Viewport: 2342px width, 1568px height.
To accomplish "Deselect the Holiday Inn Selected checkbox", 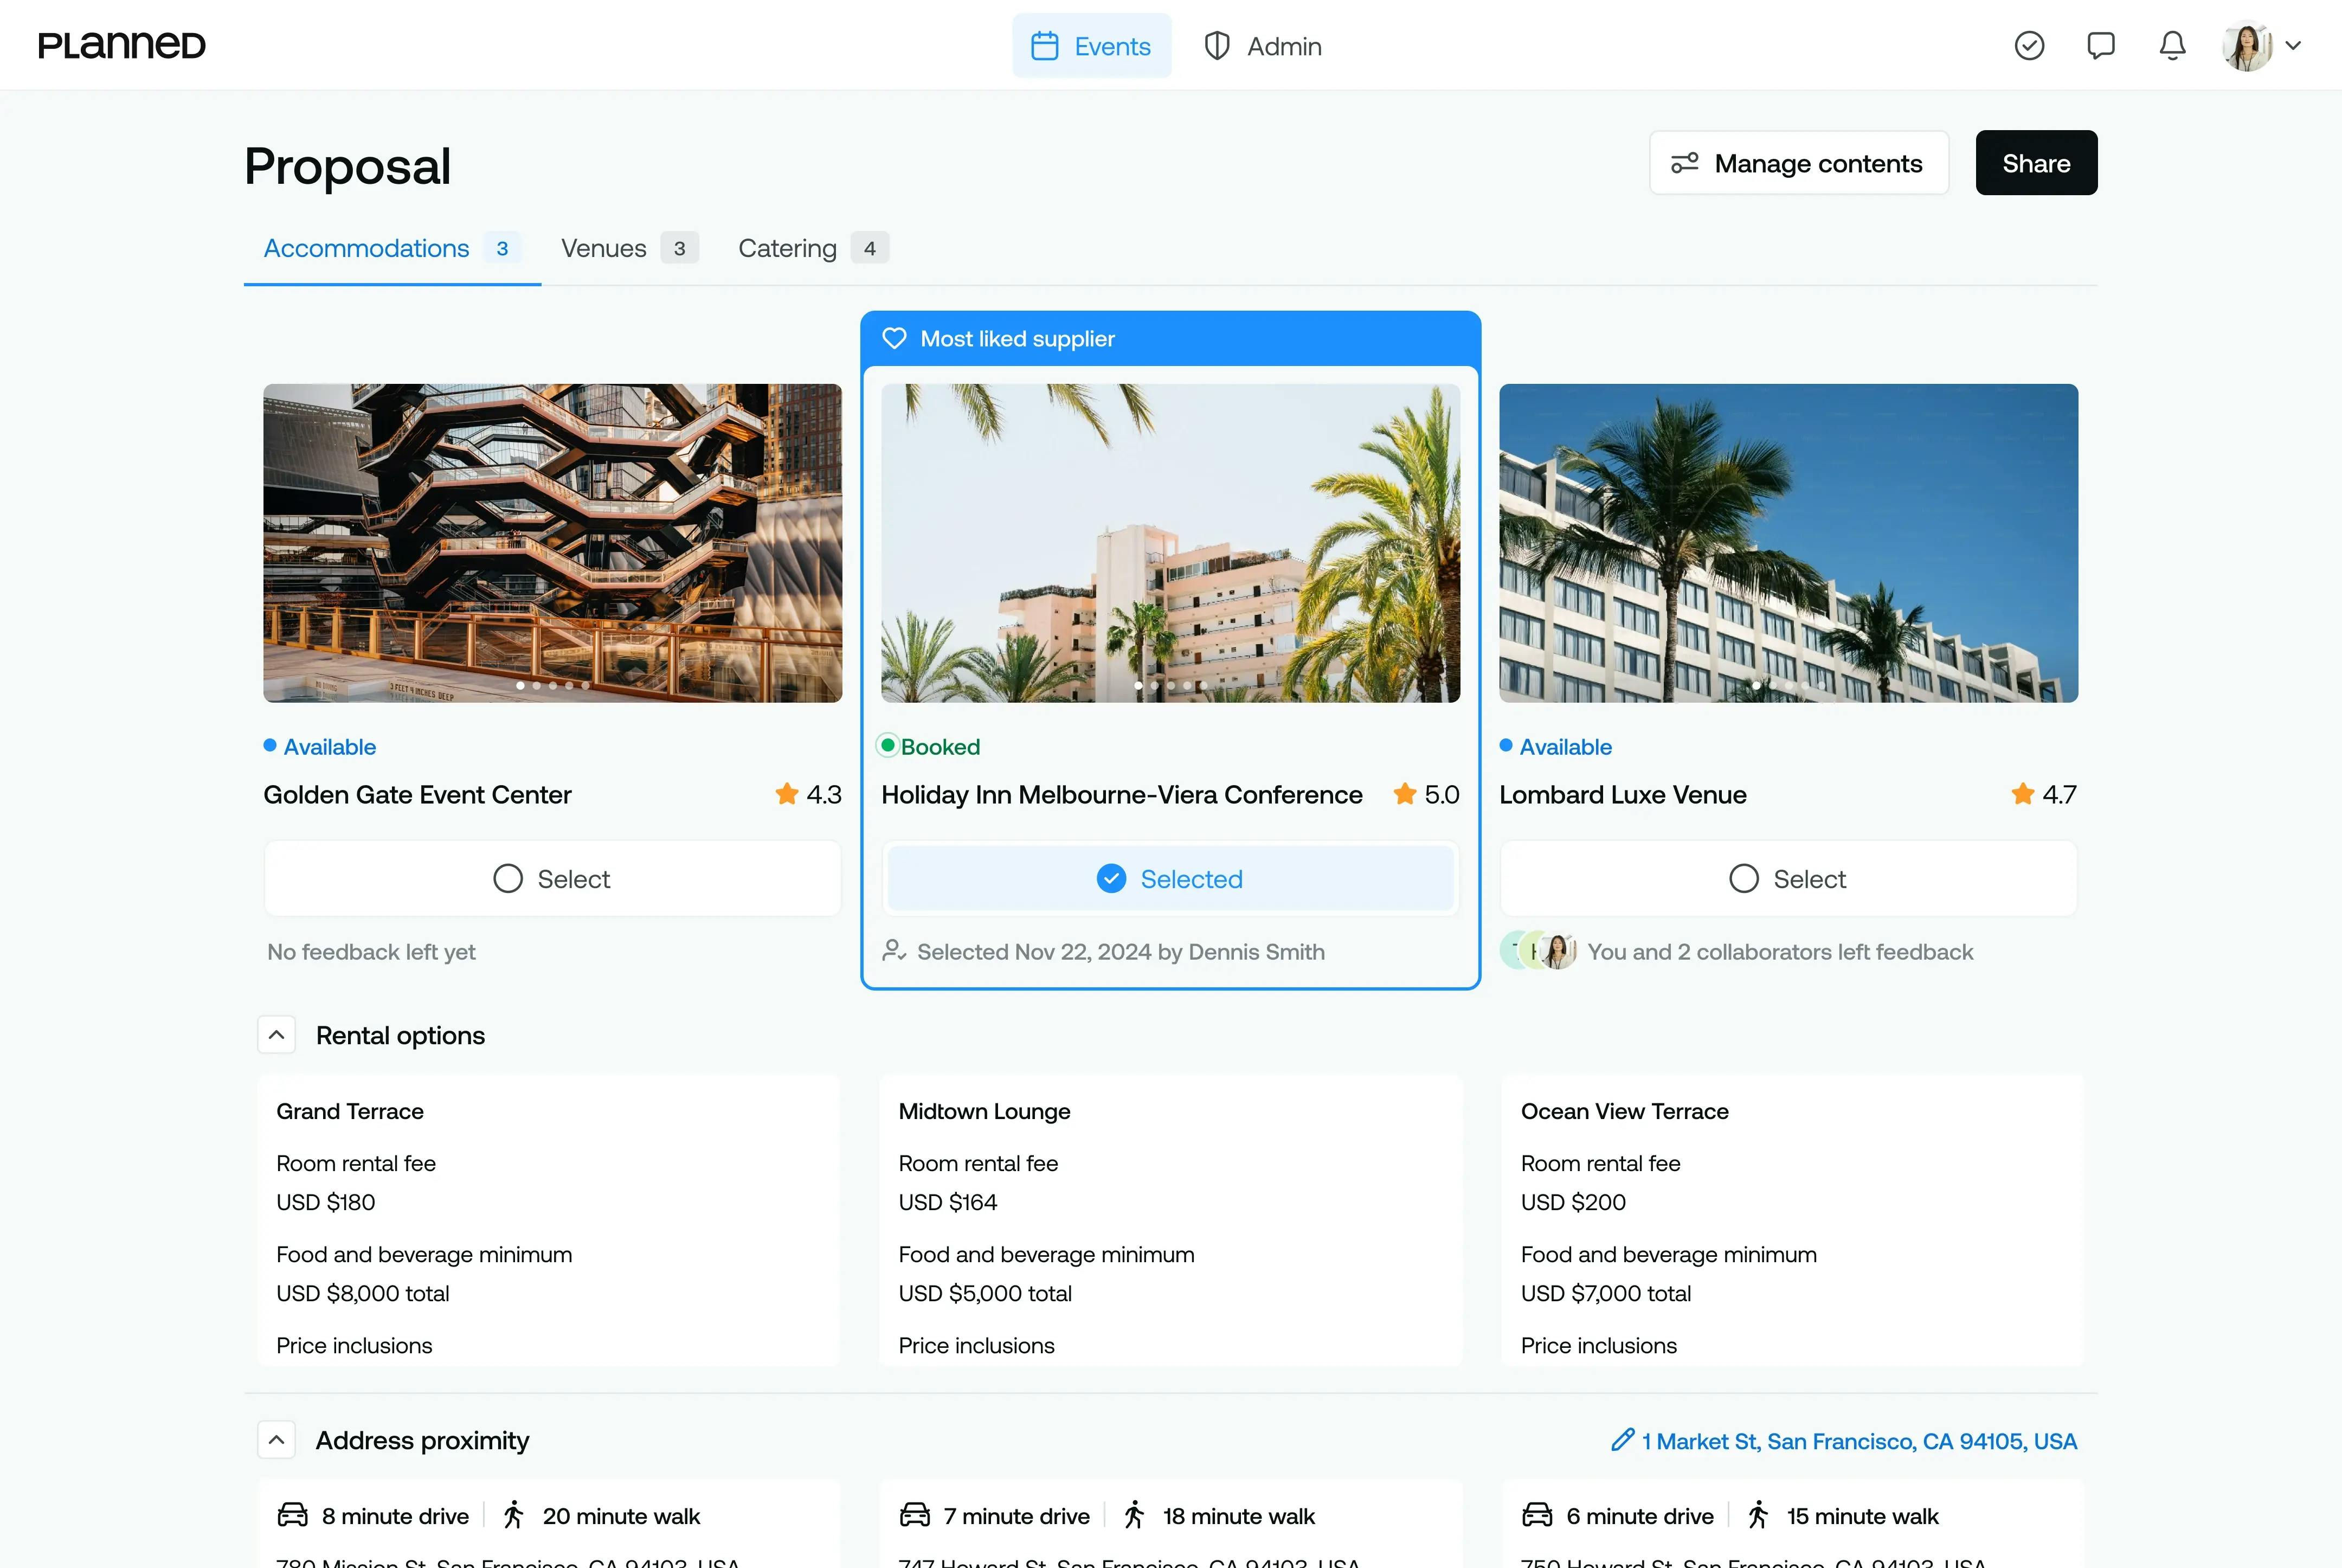I will point(1111,878).
